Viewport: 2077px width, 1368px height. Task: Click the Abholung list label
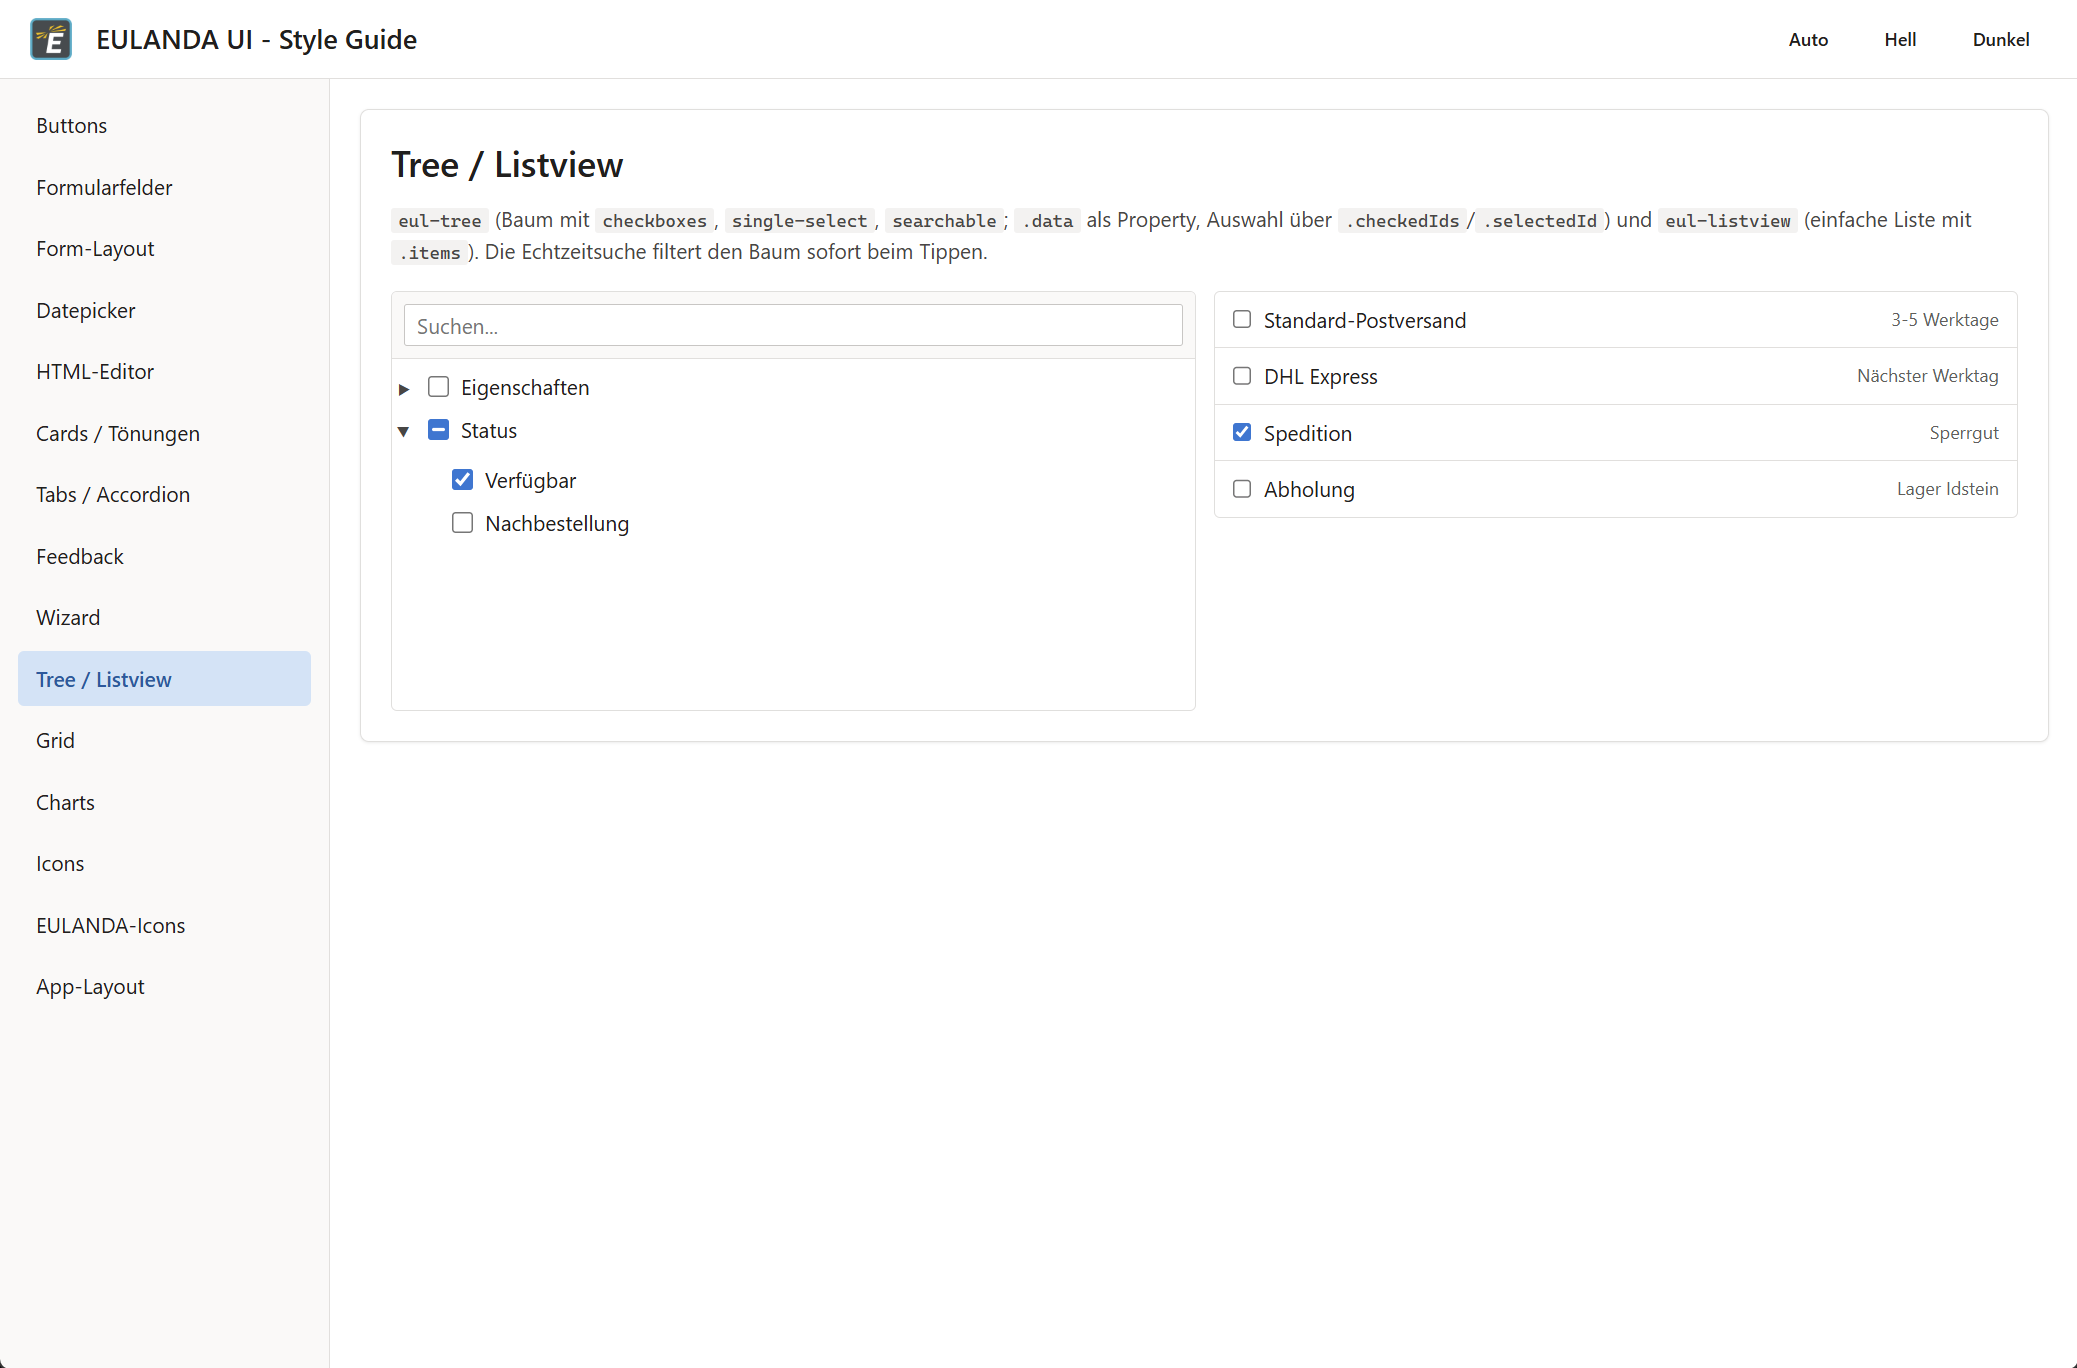1309,490
